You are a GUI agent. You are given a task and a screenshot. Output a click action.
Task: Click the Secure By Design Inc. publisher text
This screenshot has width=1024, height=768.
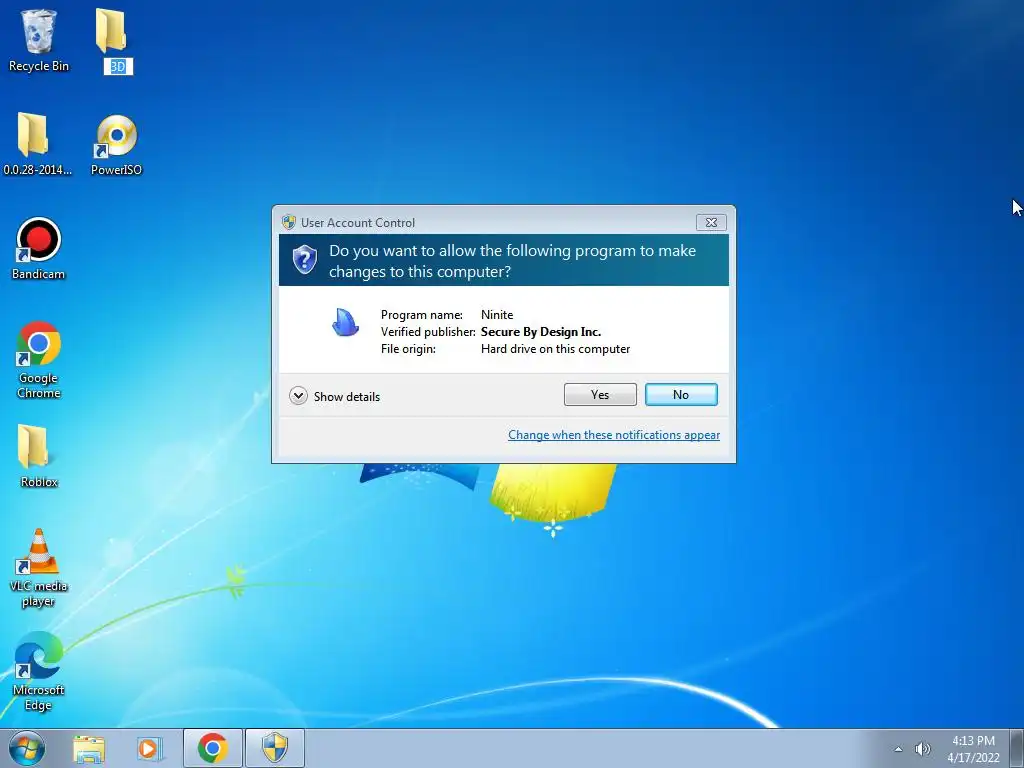pyautogui.click(x=541, y=332)
